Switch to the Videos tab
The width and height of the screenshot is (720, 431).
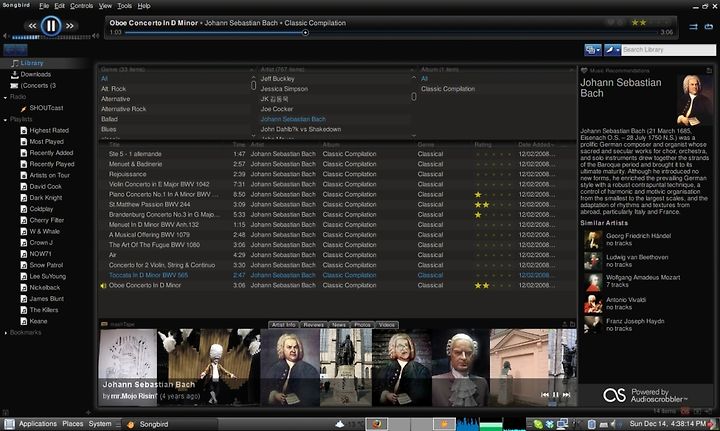pyautogui.click(x=387, y=325)
